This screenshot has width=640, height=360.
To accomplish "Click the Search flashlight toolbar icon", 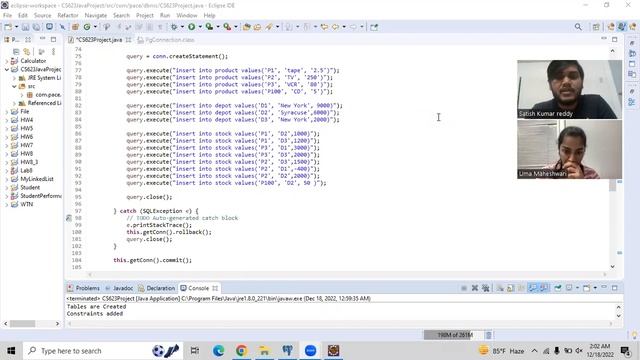I will coord(269,27).
